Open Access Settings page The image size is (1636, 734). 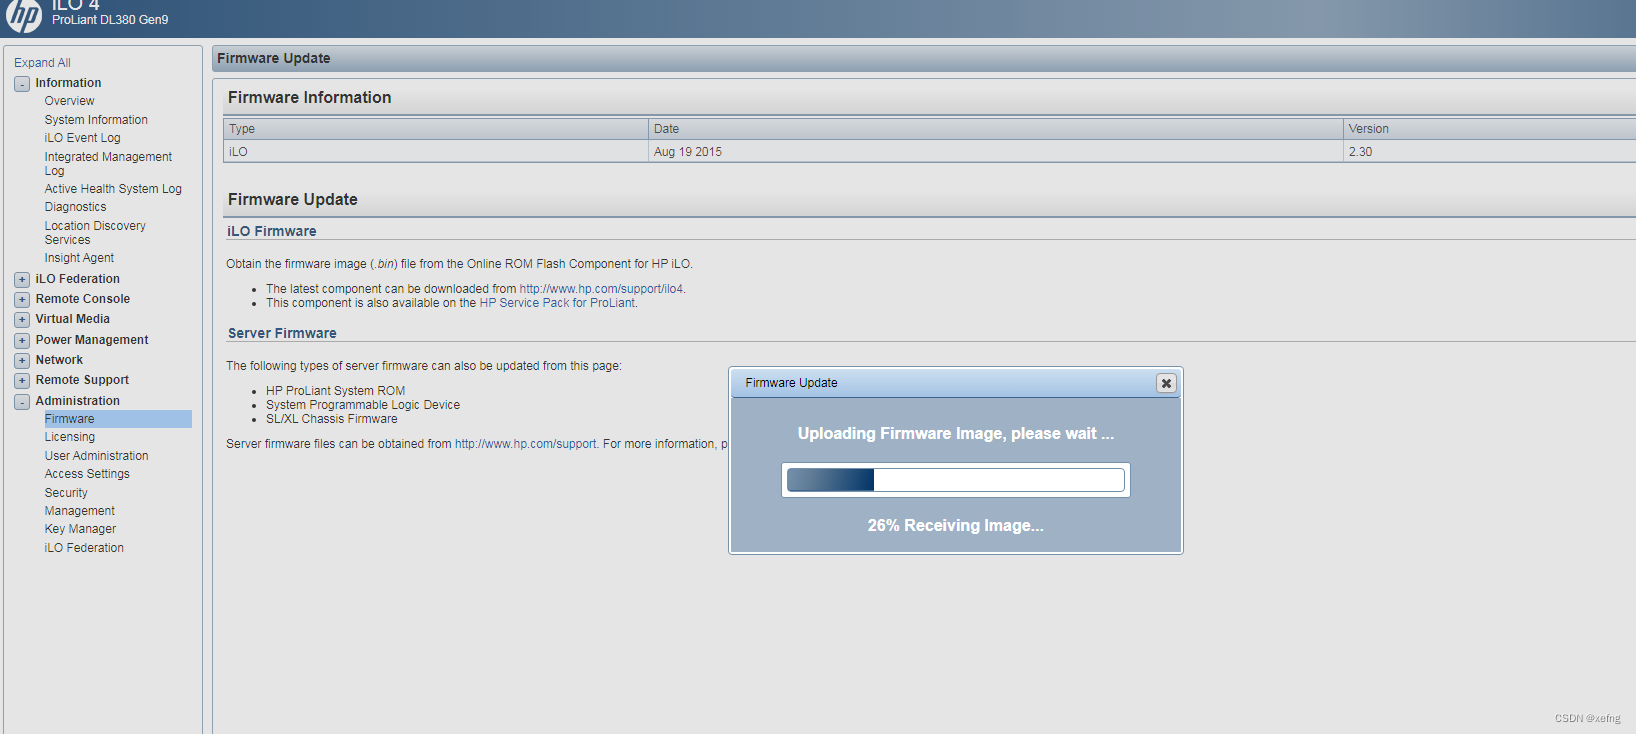click(x=87, y=474)
